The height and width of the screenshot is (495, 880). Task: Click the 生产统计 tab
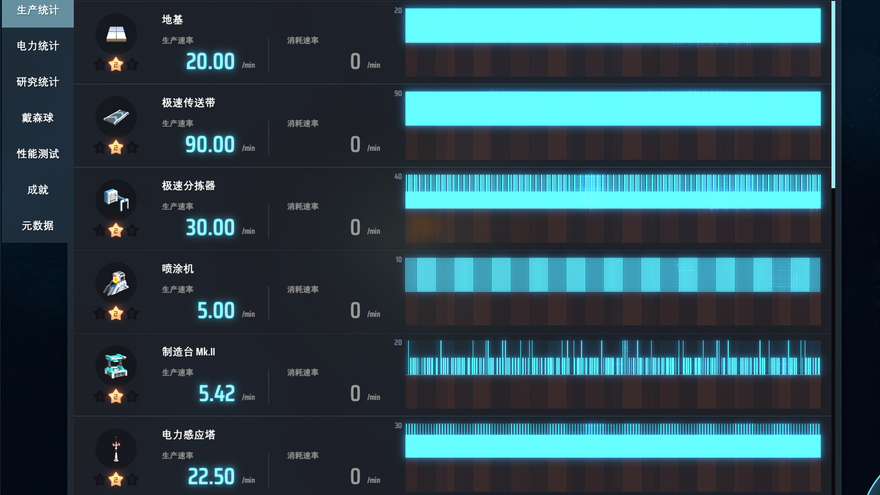tap(37, 10)
